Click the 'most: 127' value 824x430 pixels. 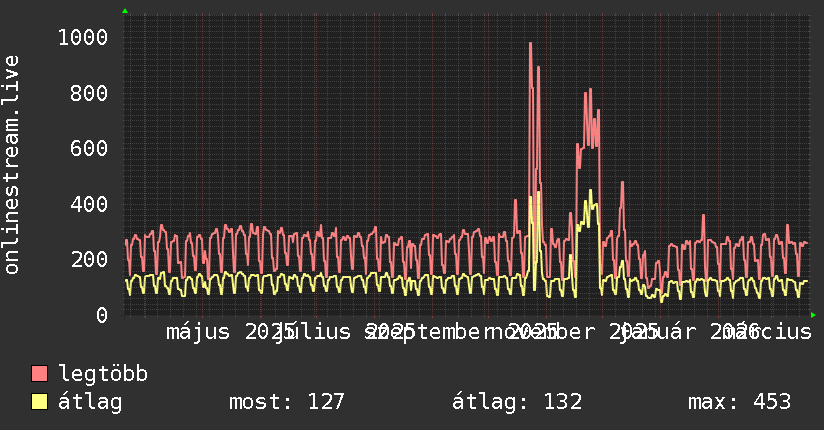[x=286, y=402]
